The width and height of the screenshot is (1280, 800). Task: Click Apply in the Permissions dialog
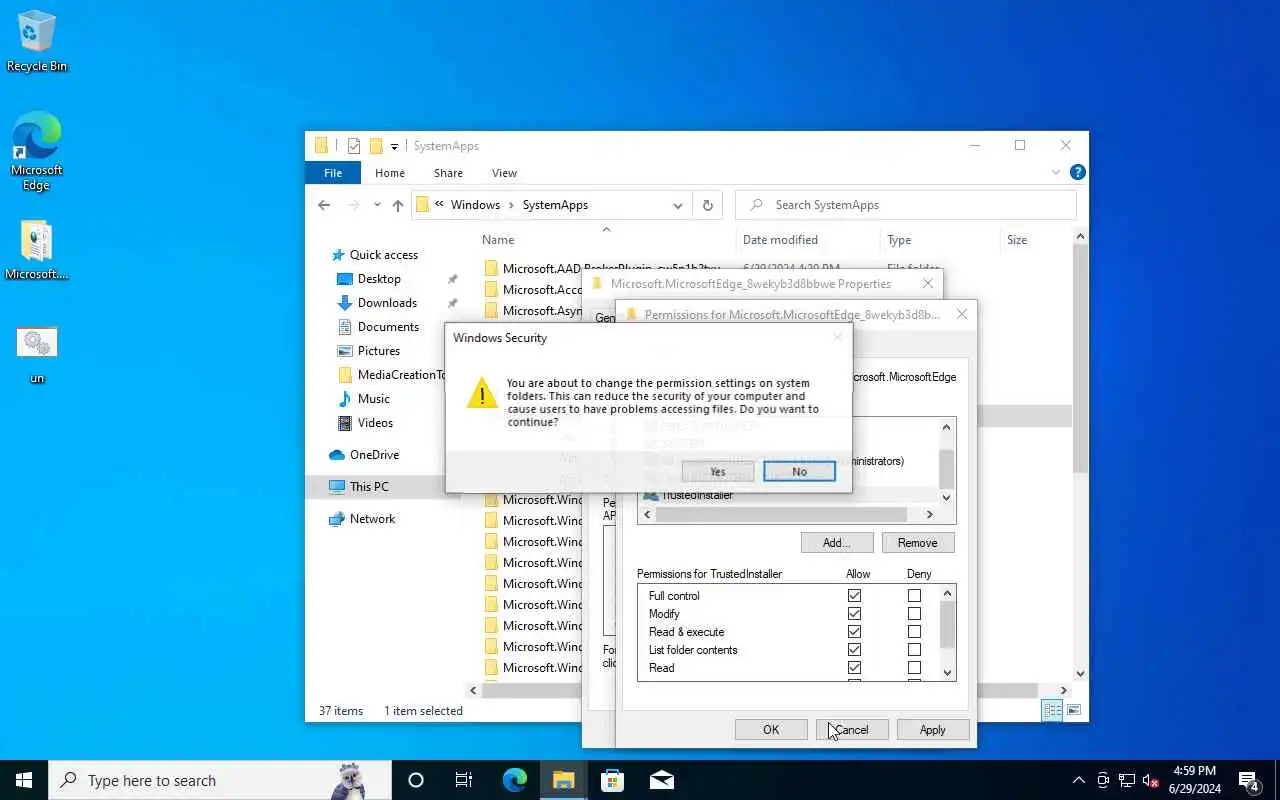(933, 730)
